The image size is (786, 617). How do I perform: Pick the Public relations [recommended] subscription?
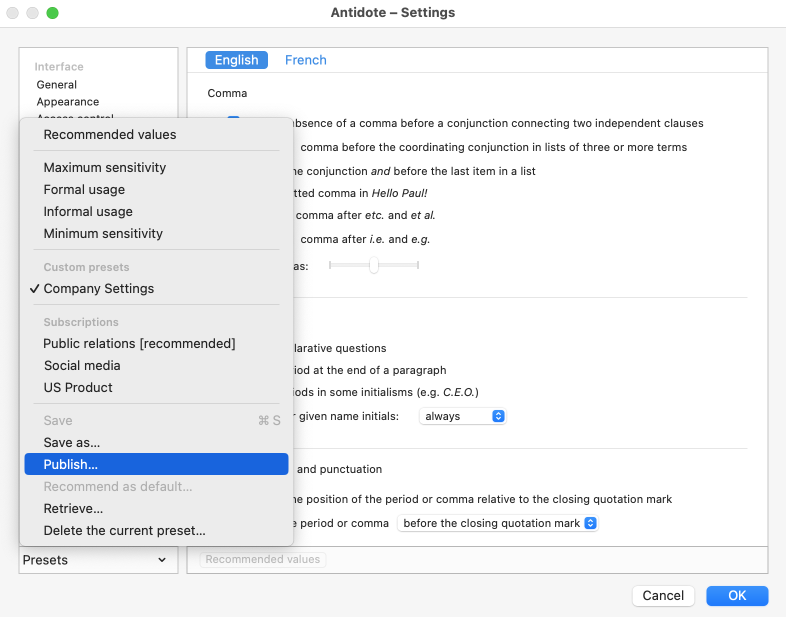139,343
